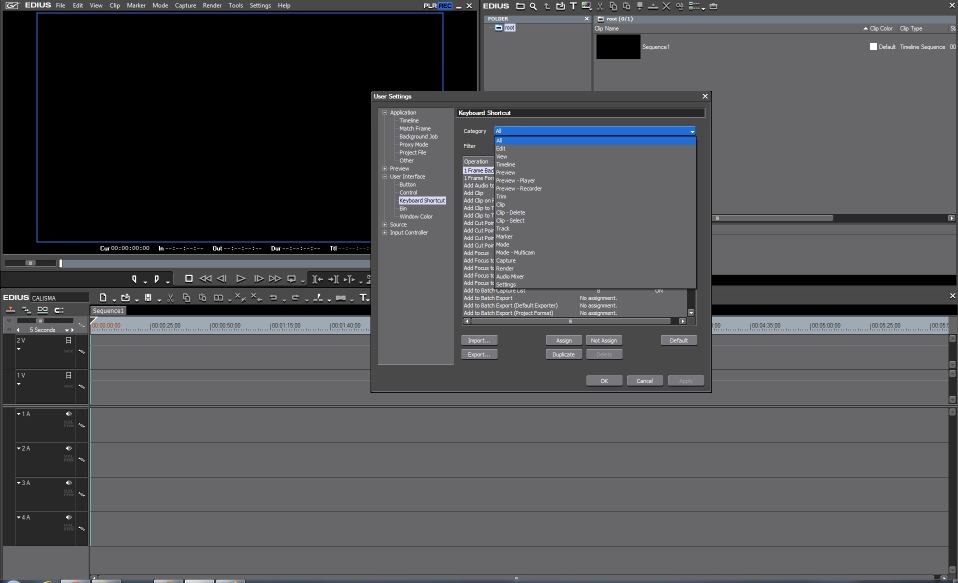
Task: Click the Cut scissors icon in timeline toolbar
Action: pyautogui.click(x=170, y=298)
